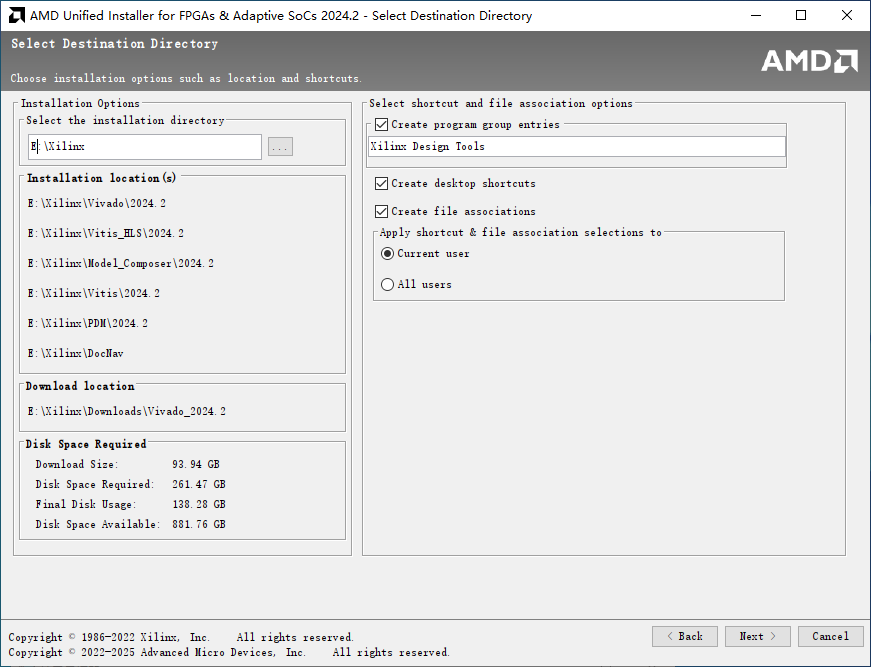Click the Disk Space Required value 261.47 GB

pos(199,484)
